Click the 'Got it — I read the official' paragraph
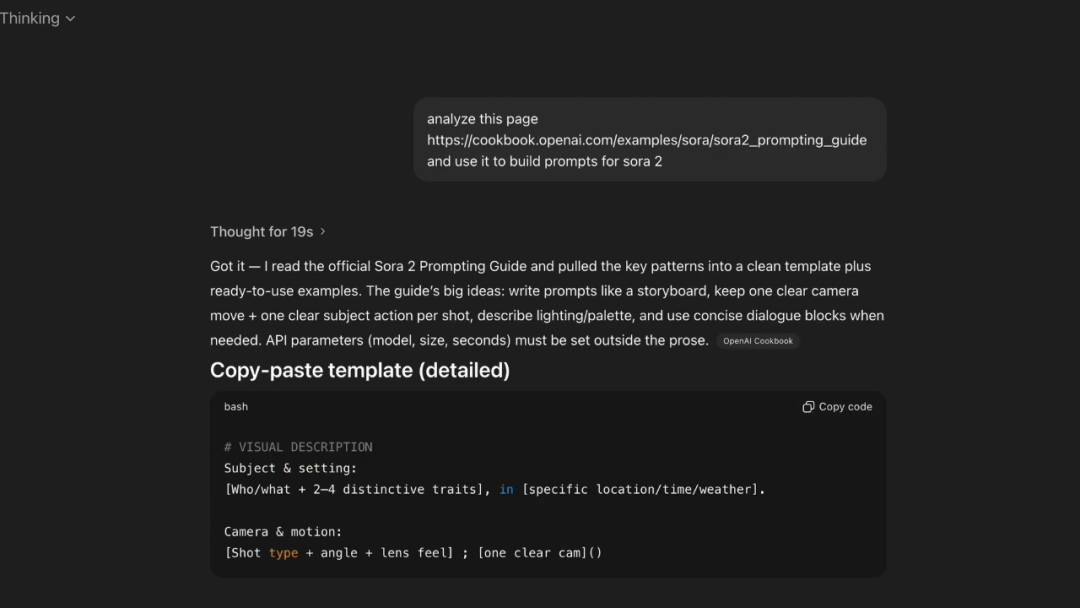This screenshot has width=1080, height=608. [x=548, y=303]
